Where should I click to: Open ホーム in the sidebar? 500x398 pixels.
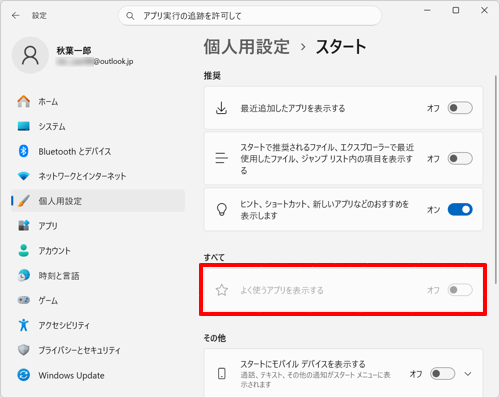click(98, 101)
